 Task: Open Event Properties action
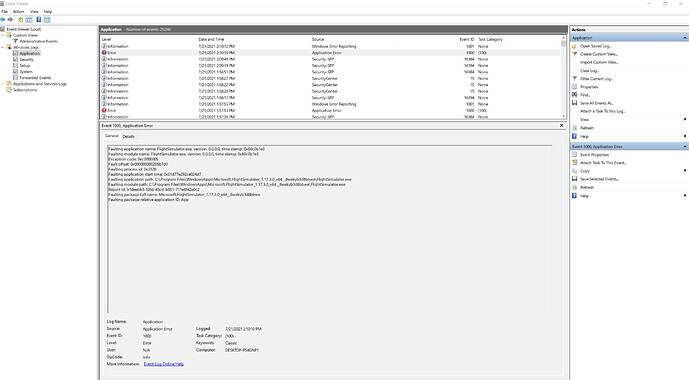(595, 155)
